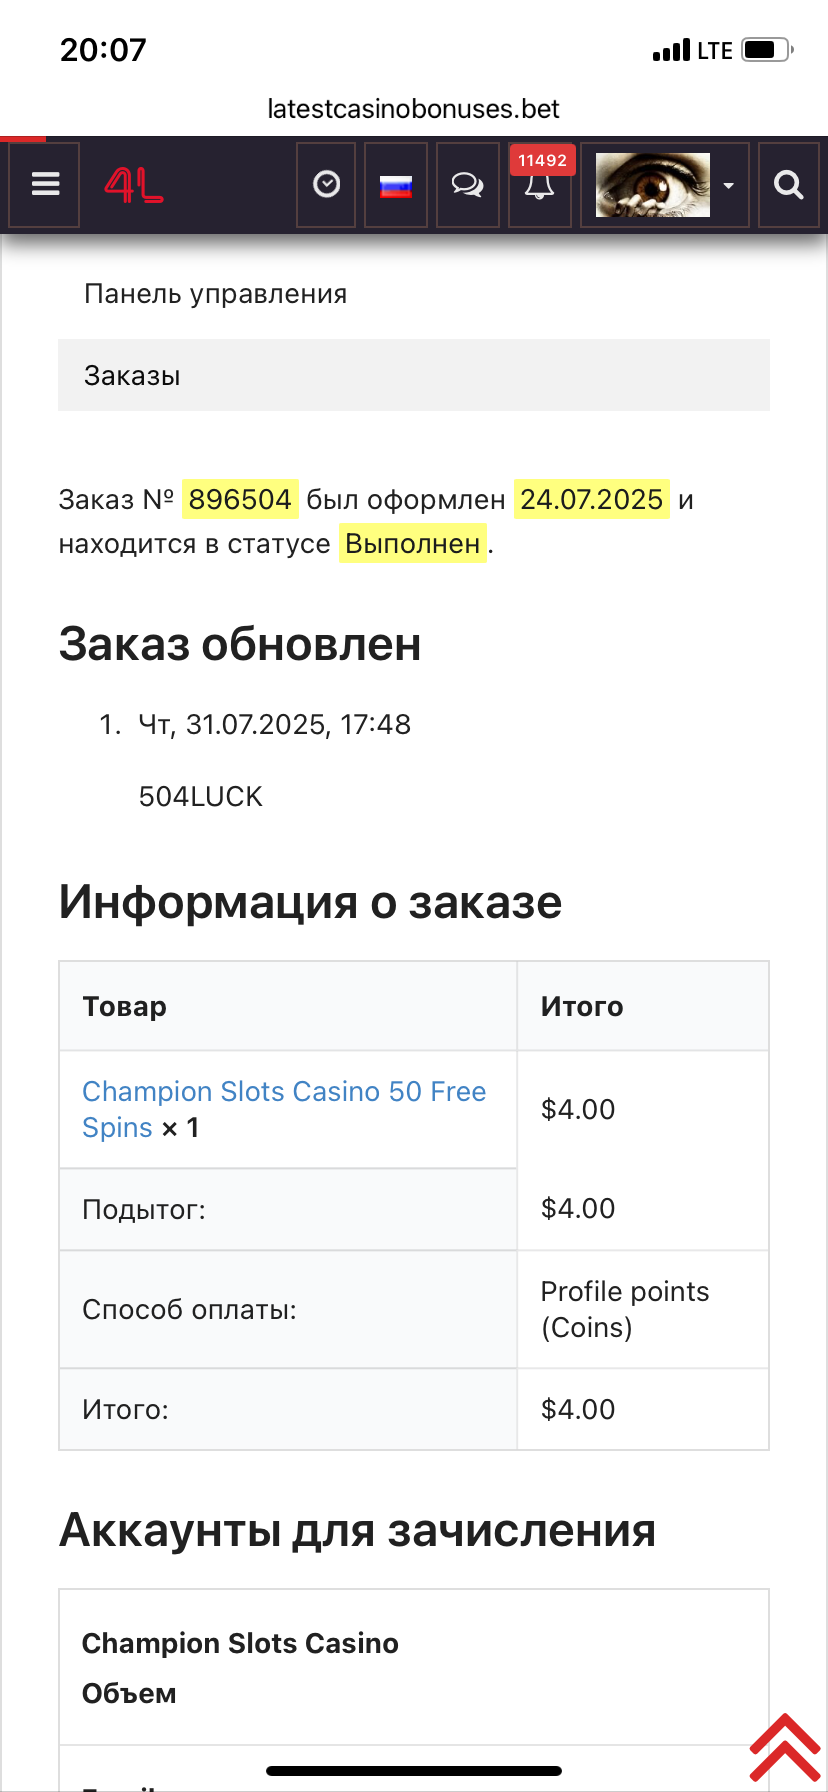
Task: Tap the 504LUCK bonus code text
Action: click(201, 796)
